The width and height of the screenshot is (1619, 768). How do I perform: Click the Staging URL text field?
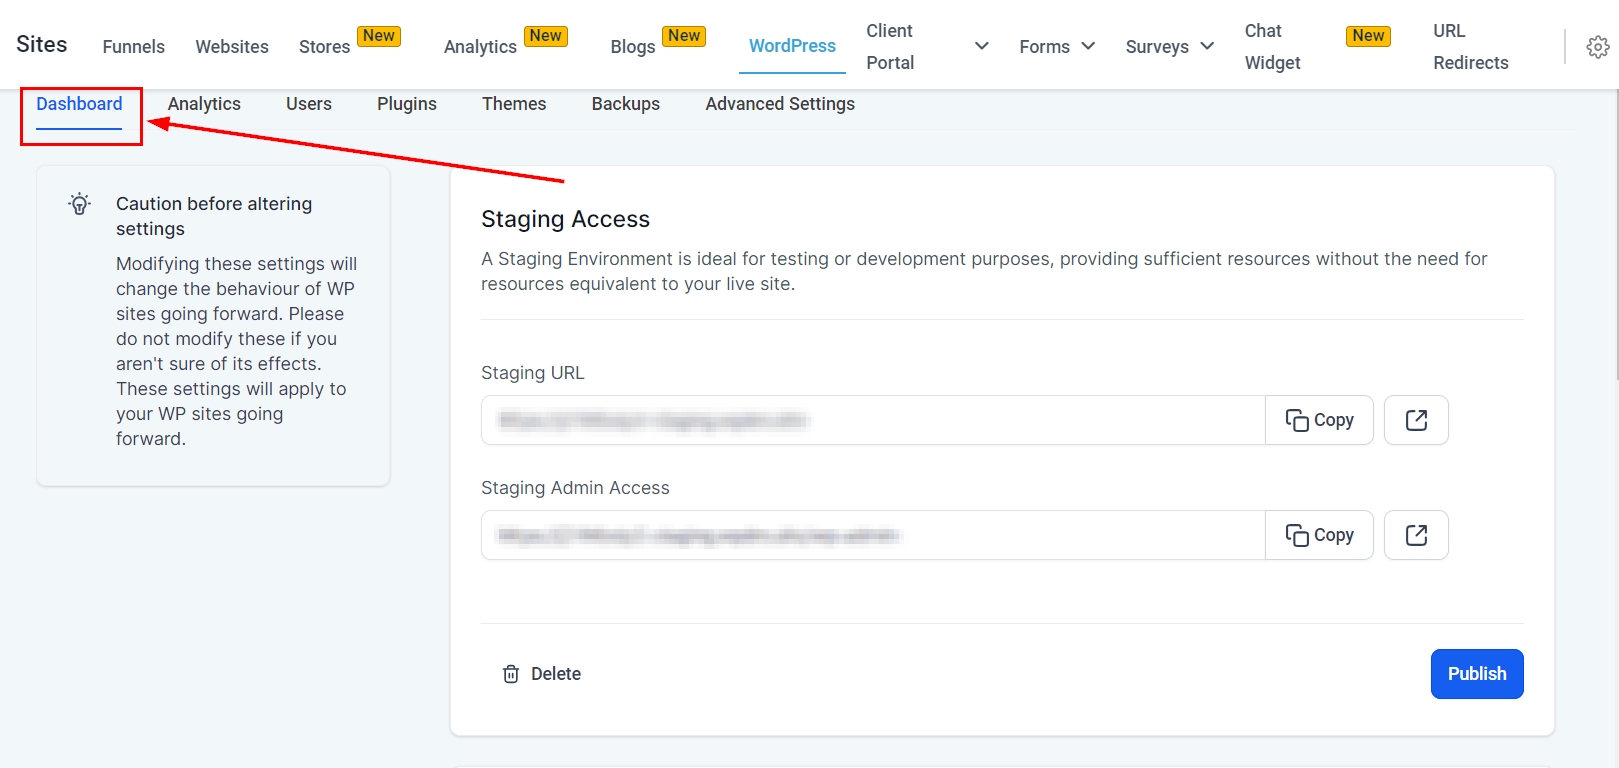coord(872,420)
